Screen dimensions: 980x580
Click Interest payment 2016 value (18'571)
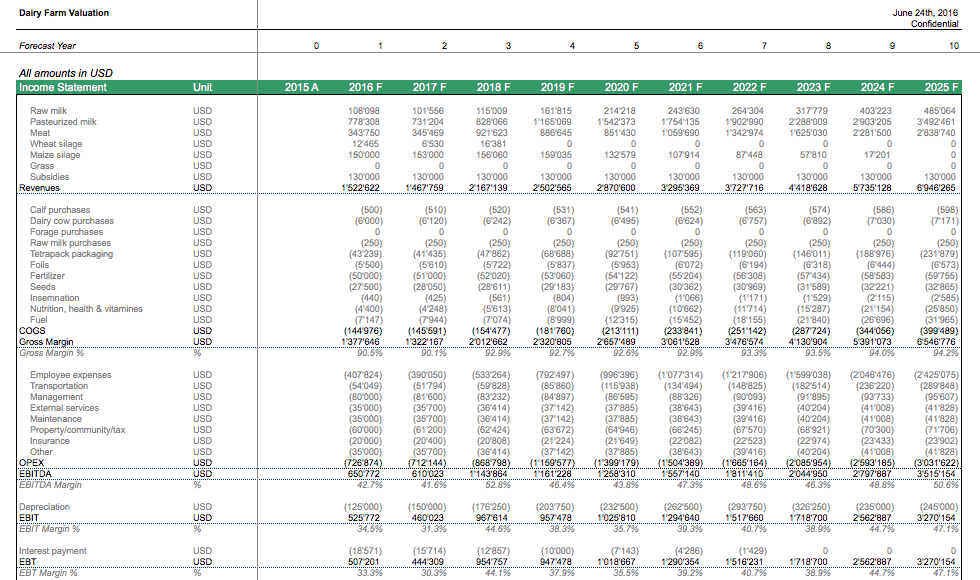point(366,551)
